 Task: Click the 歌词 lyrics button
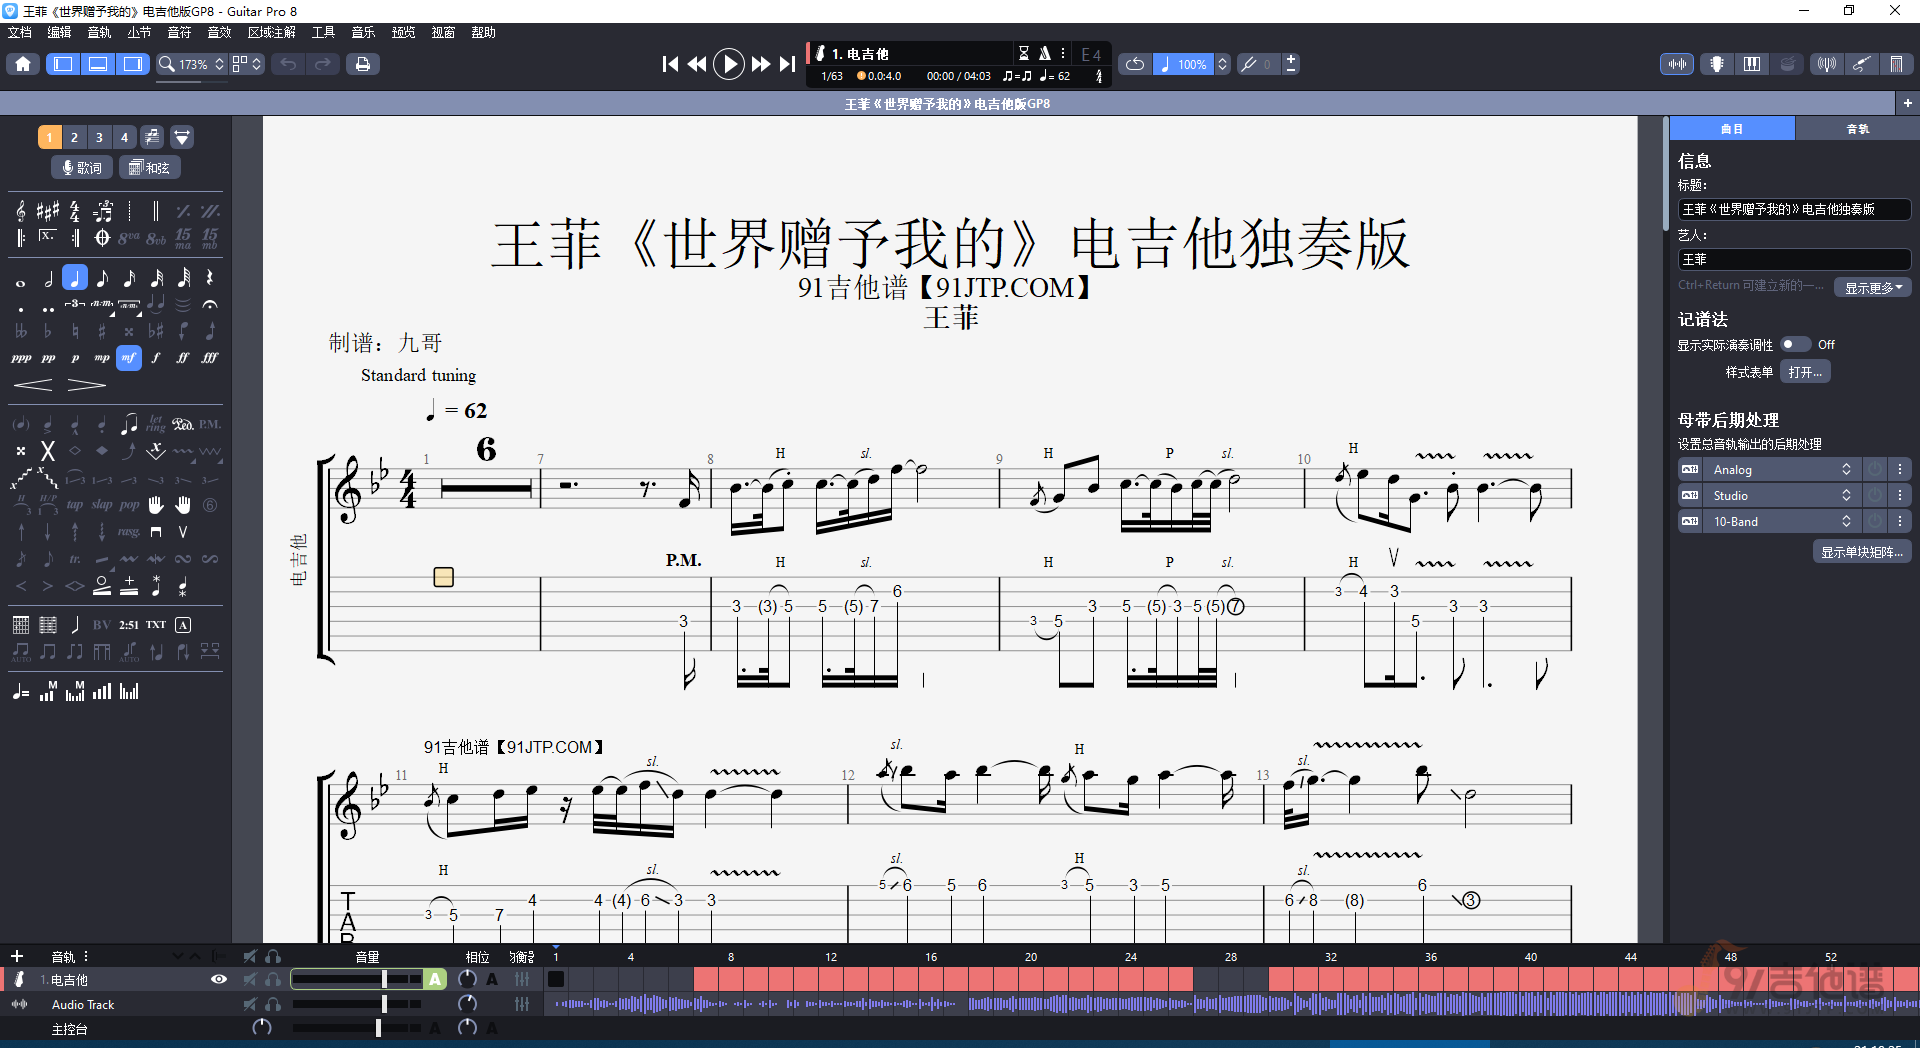[x=82, y=168]
